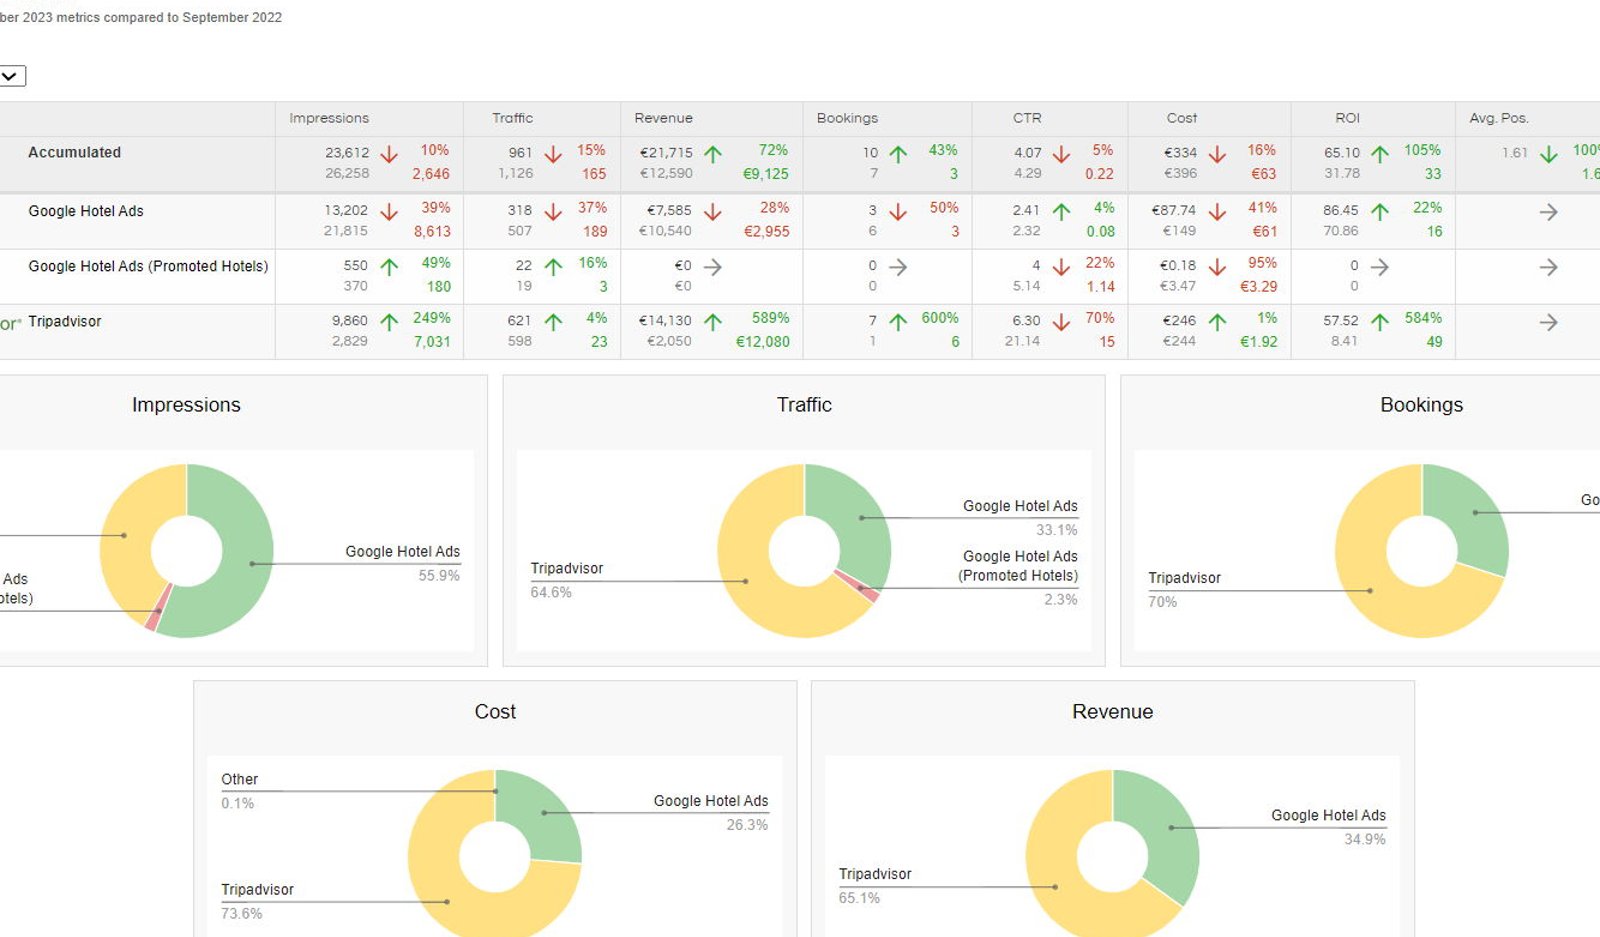Click Traffic up arrow in Promoted Hotels row

553,267
